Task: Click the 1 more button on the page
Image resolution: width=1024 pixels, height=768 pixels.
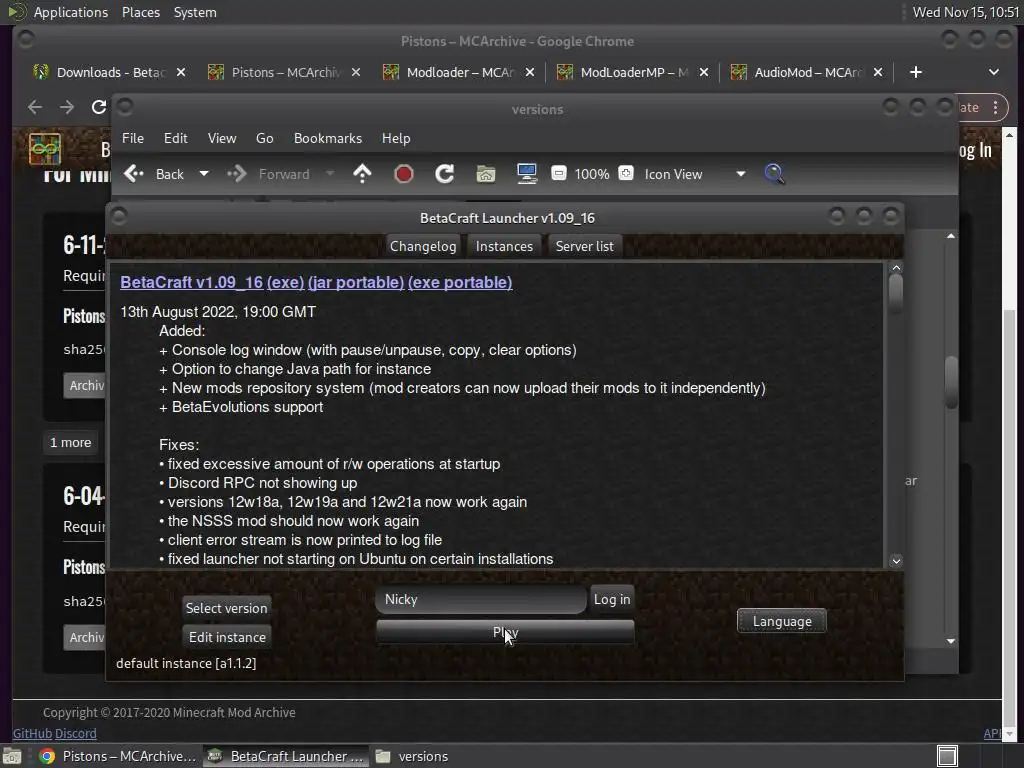Action: pos(71,443)
